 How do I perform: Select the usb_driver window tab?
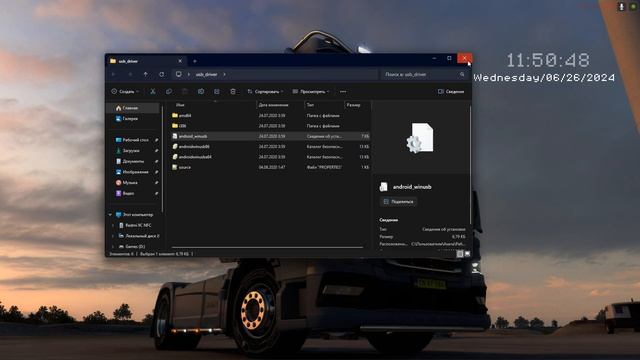(x=146, y=61)
